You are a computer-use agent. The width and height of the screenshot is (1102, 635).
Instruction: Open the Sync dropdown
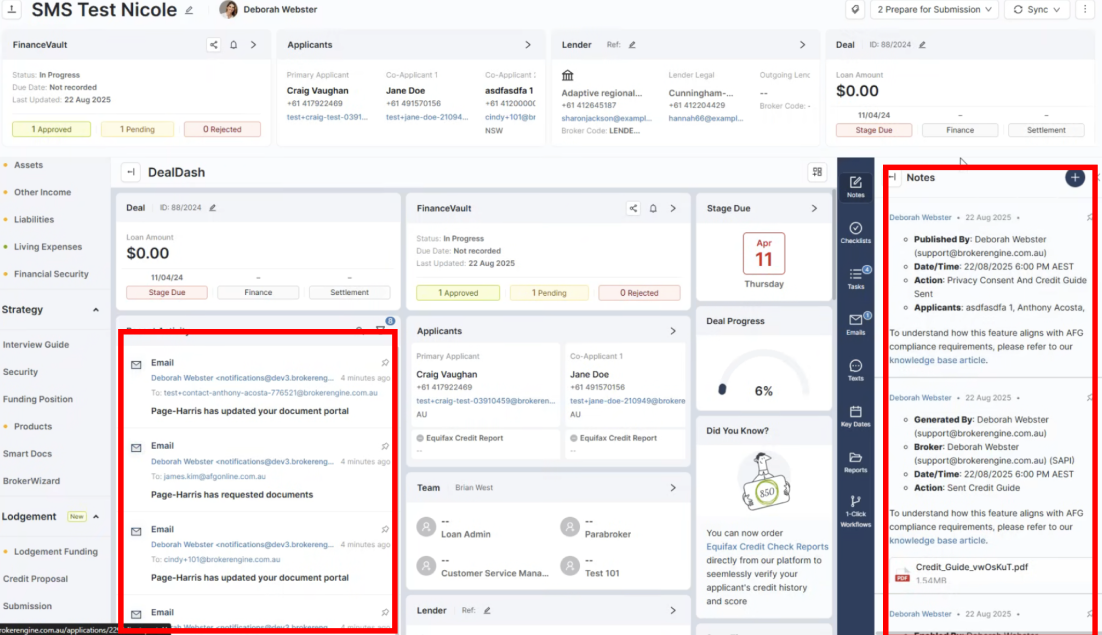pos(1036,10)
